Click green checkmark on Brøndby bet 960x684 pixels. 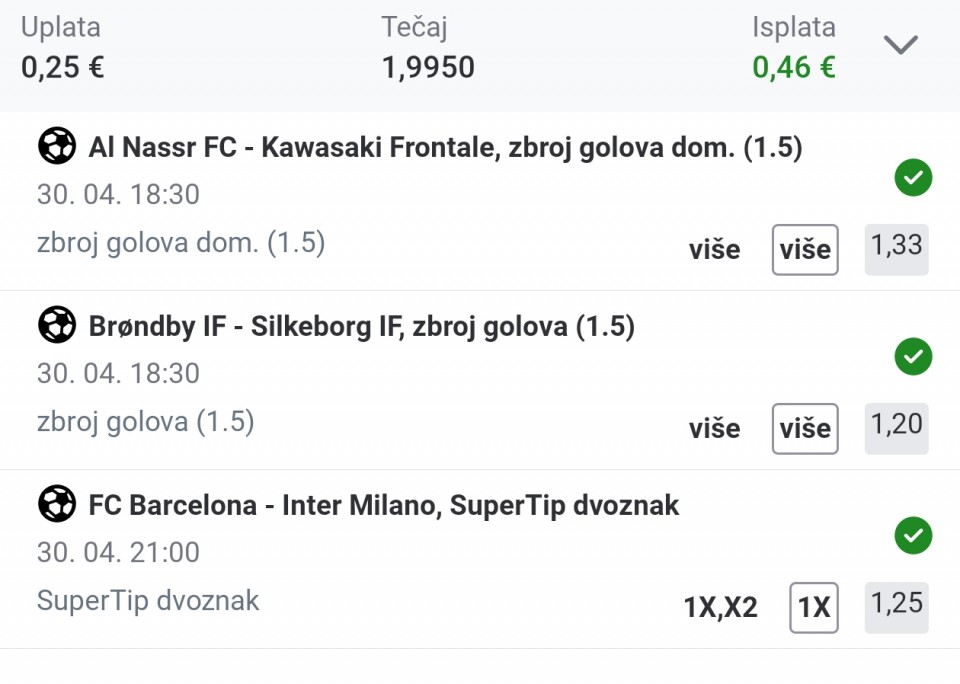coord(913,356)
